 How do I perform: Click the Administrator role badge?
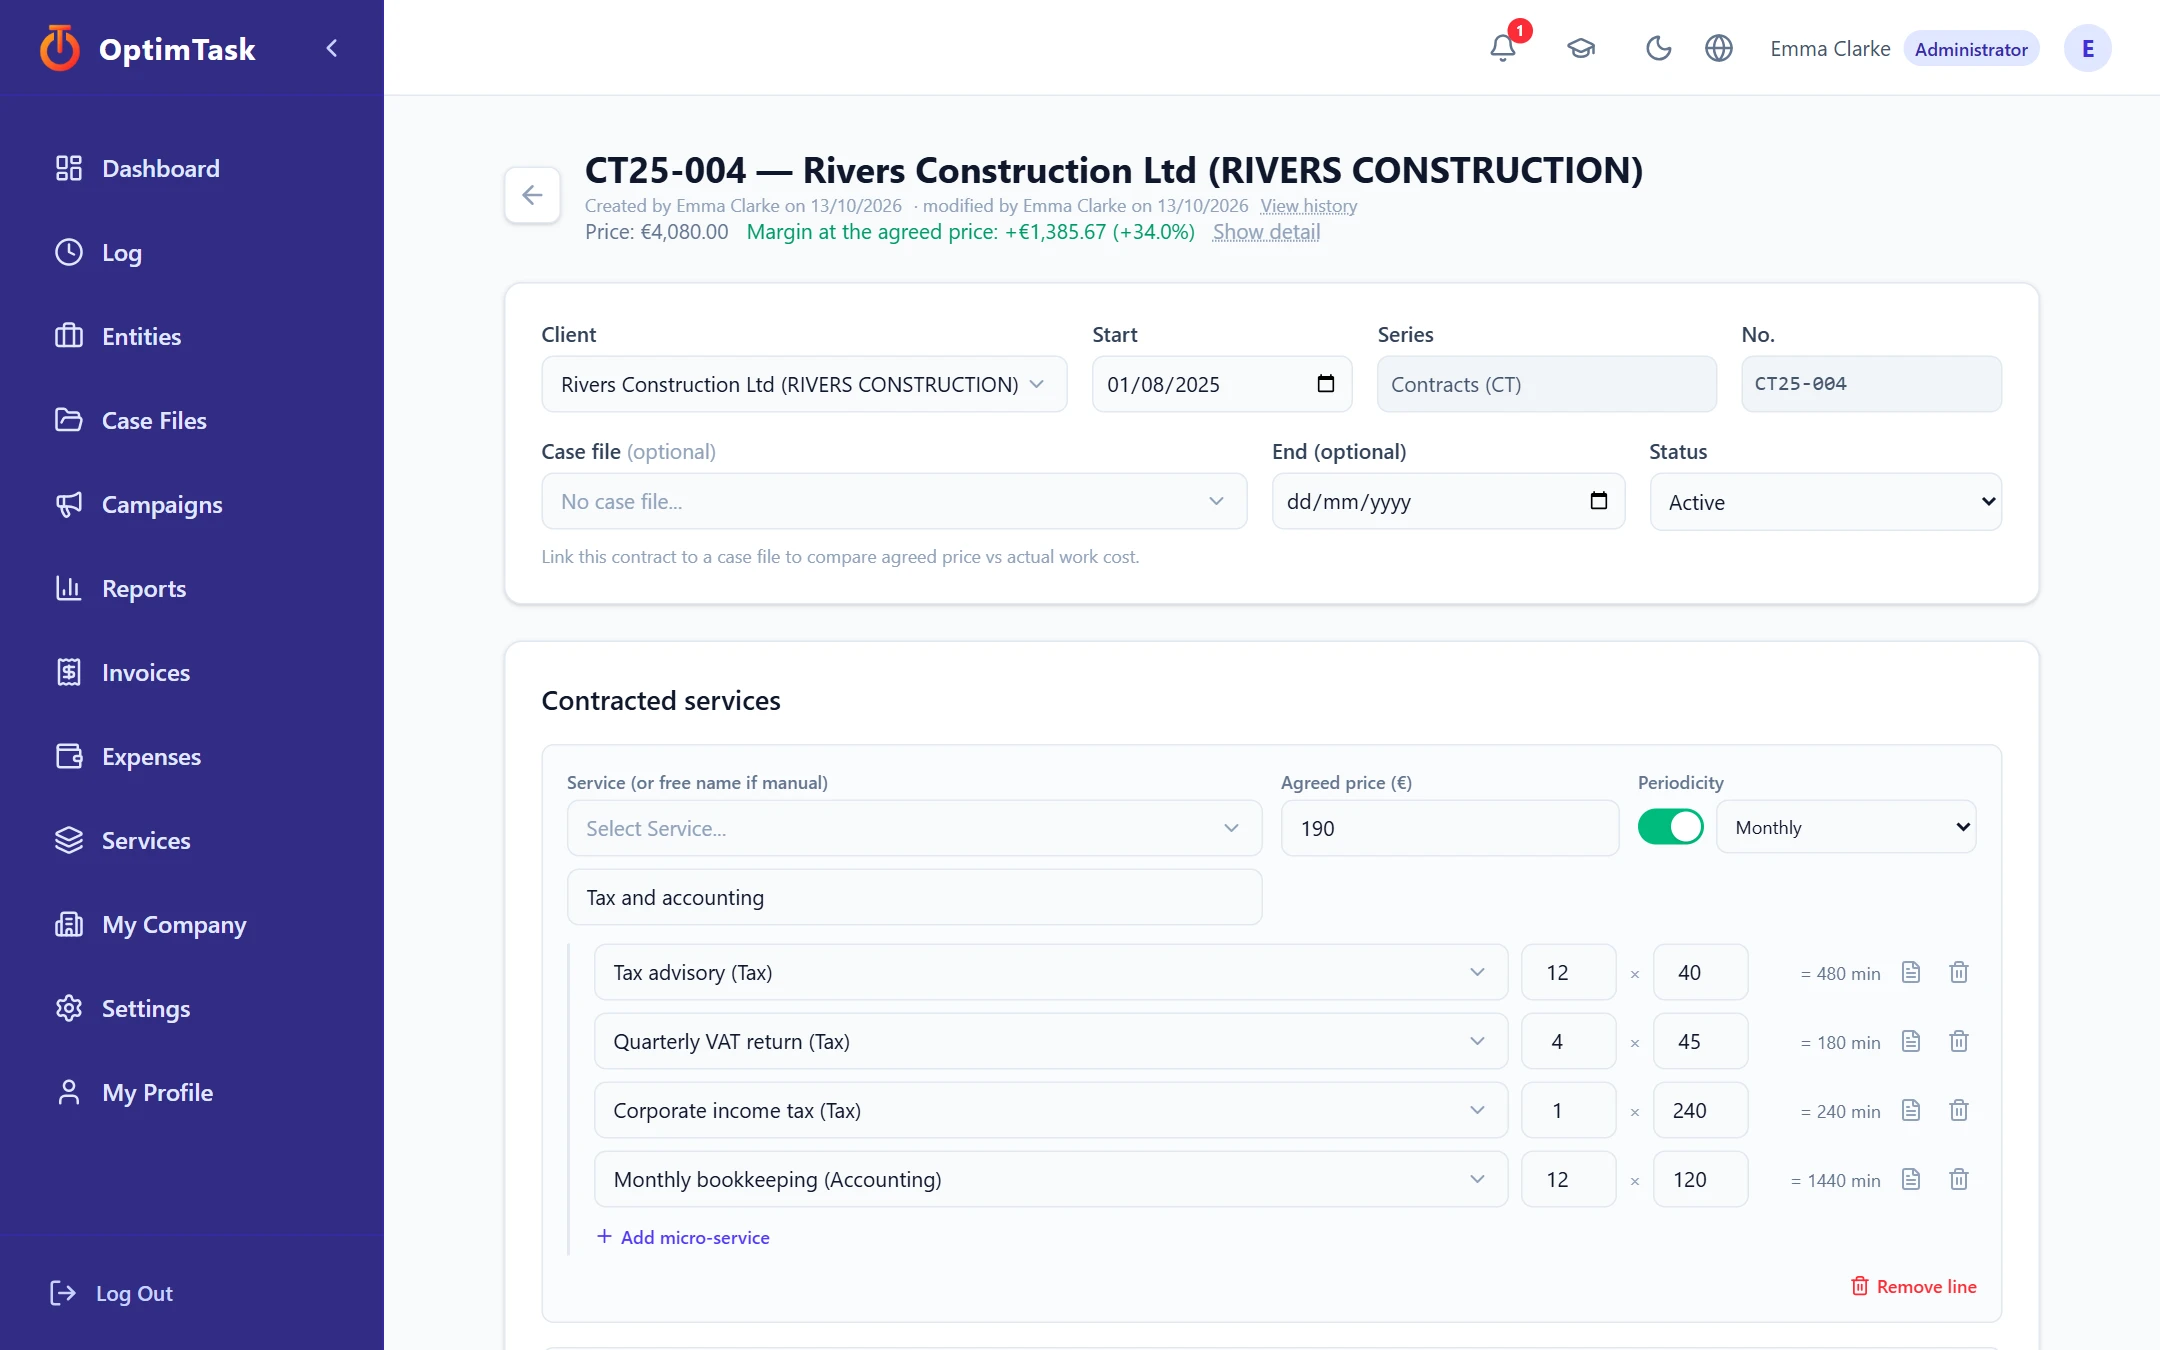click(x=1970, y=49)
